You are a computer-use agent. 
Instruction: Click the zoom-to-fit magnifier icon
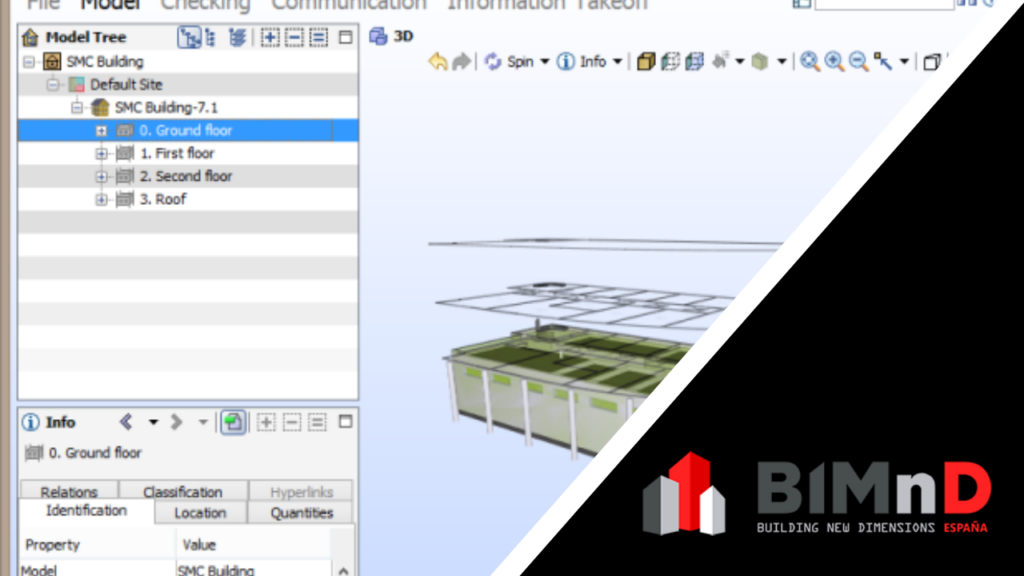pyautogui.click(x=810, y=62)
